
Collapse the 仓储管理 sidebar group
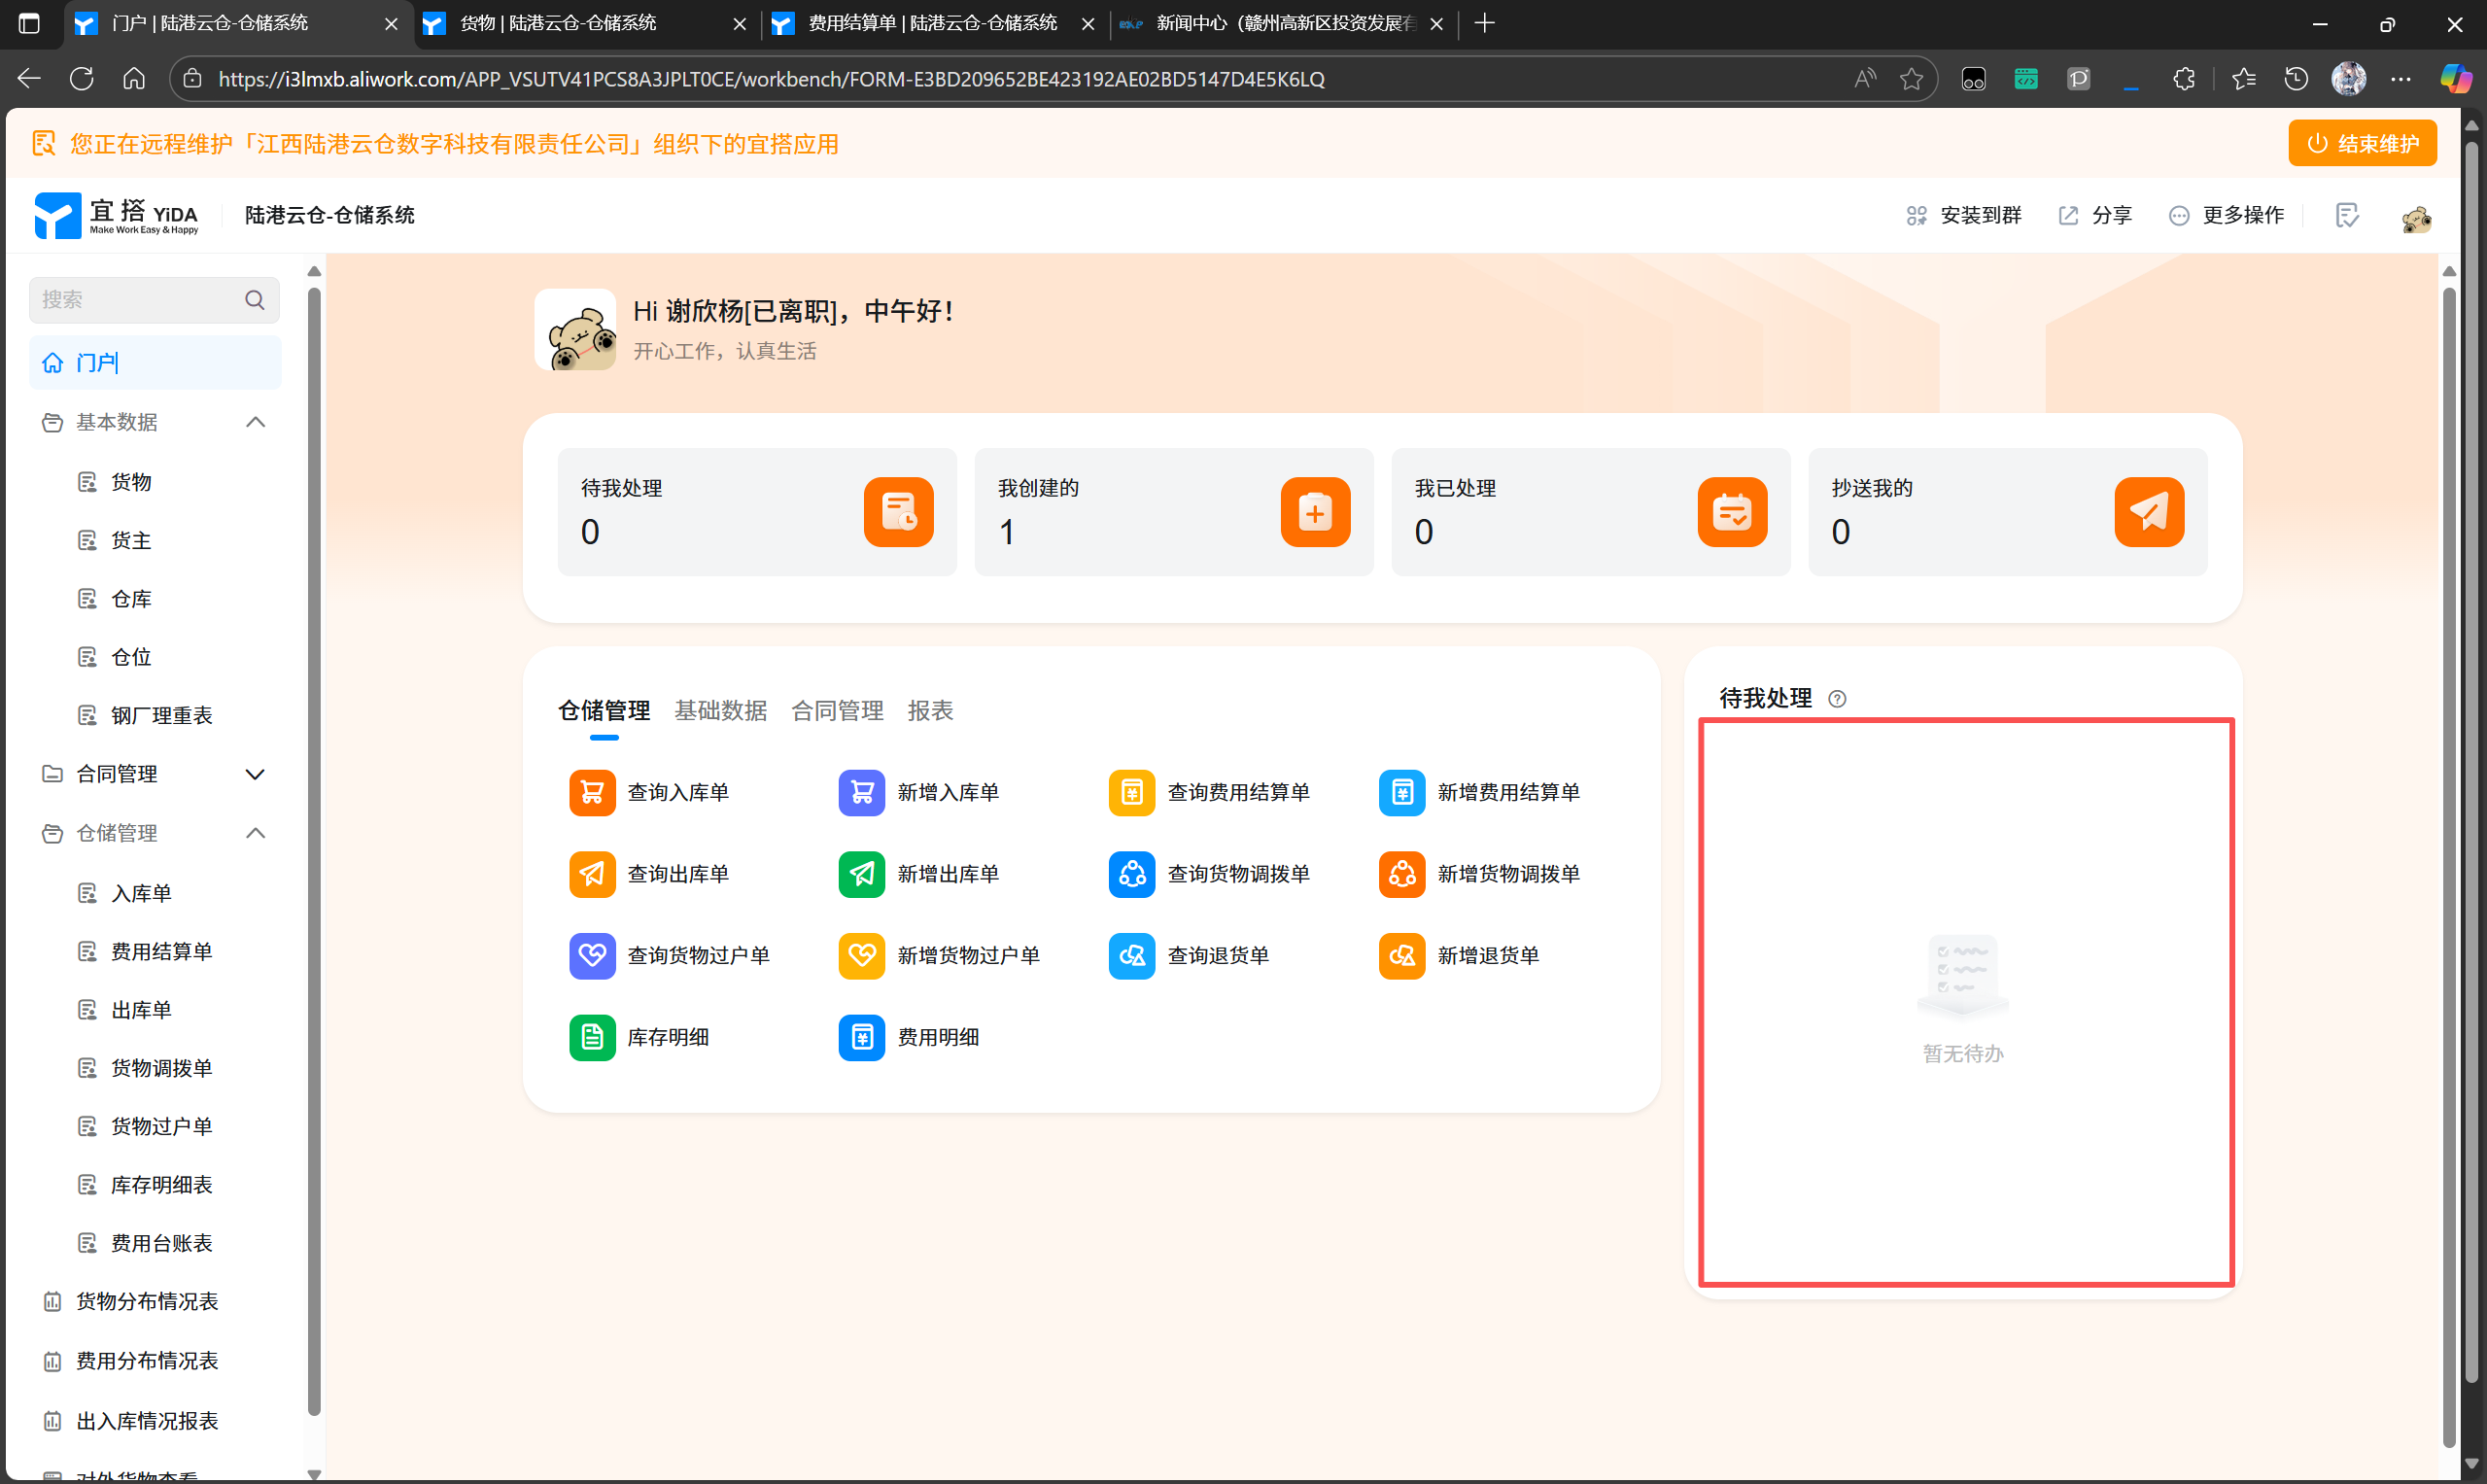coord(255,833)
